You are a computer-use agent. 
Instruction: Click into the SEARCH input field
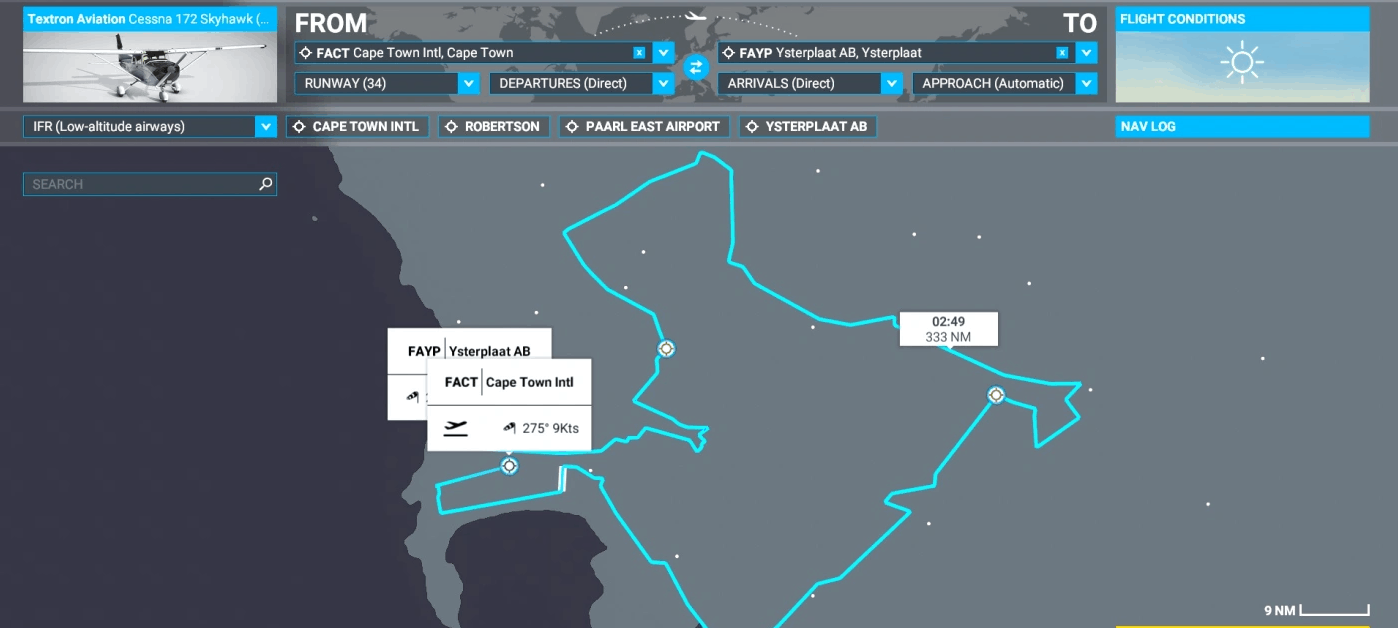click(x=140, y=184)
